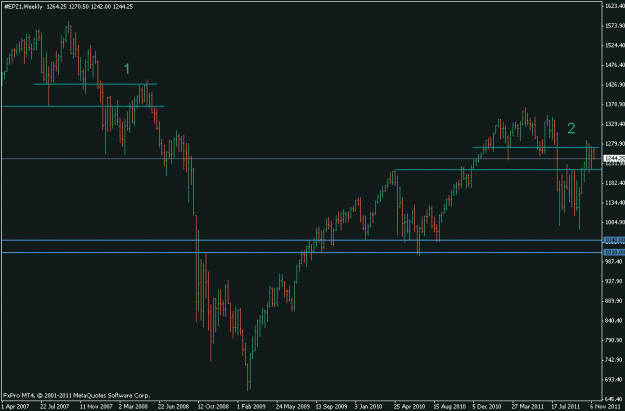Click the 1426.90 price scale value
Viewport: 625px width, 411px height.
615,85
